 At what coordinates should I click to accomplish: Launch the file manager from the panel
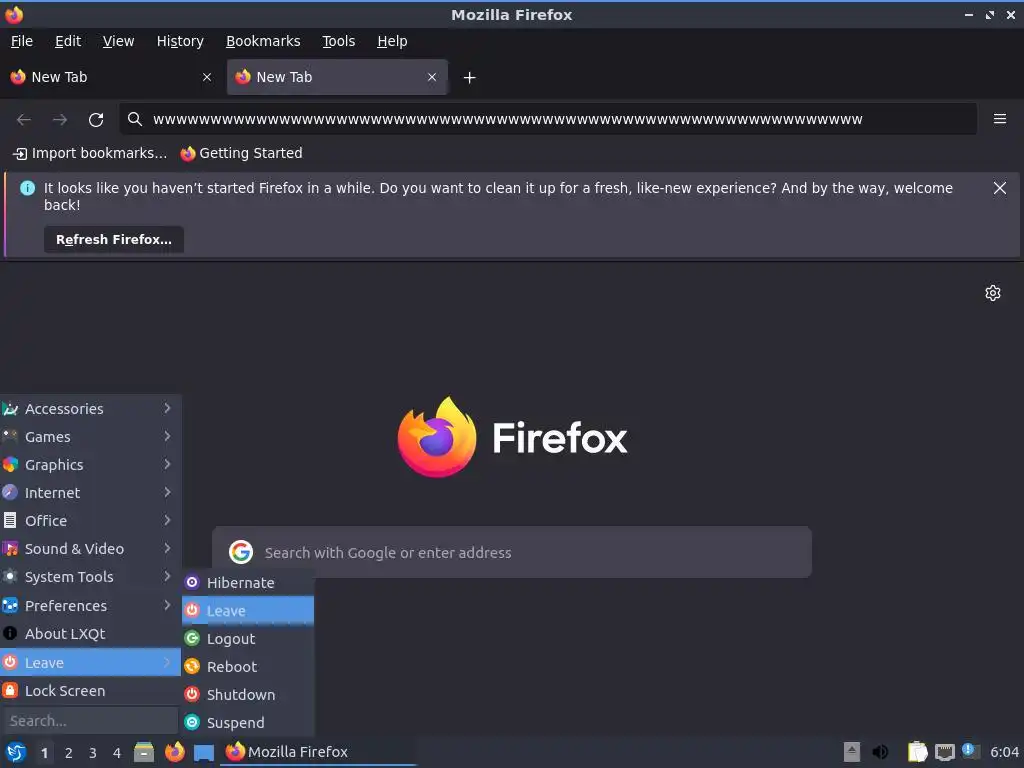pyautogui.click(x=144, y=752)
